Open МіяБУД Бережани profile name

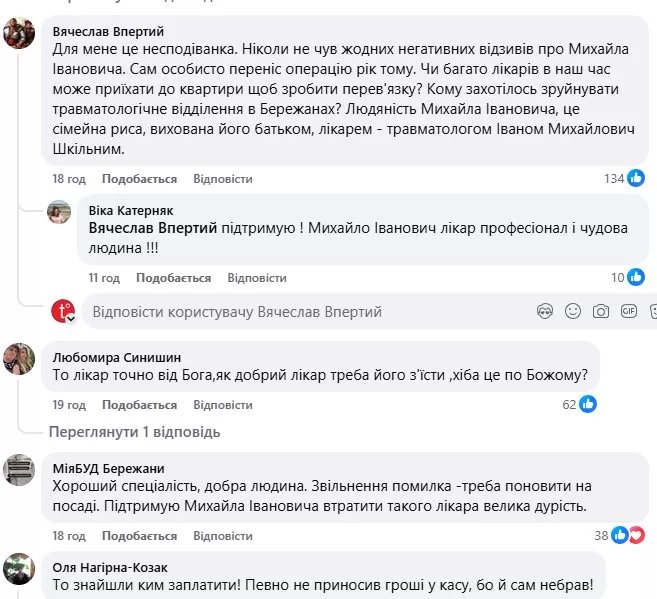[x=109, y=468]
